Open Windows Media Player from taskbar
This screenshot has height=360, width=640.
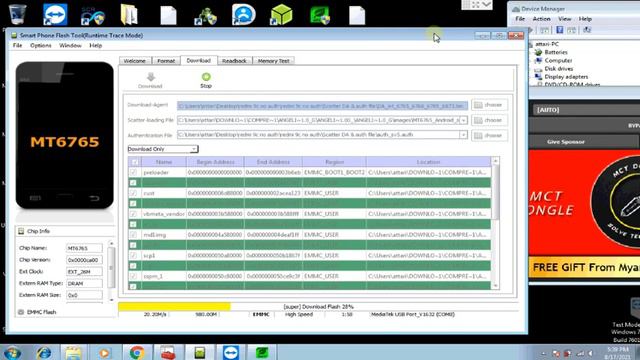coord(104,352)
